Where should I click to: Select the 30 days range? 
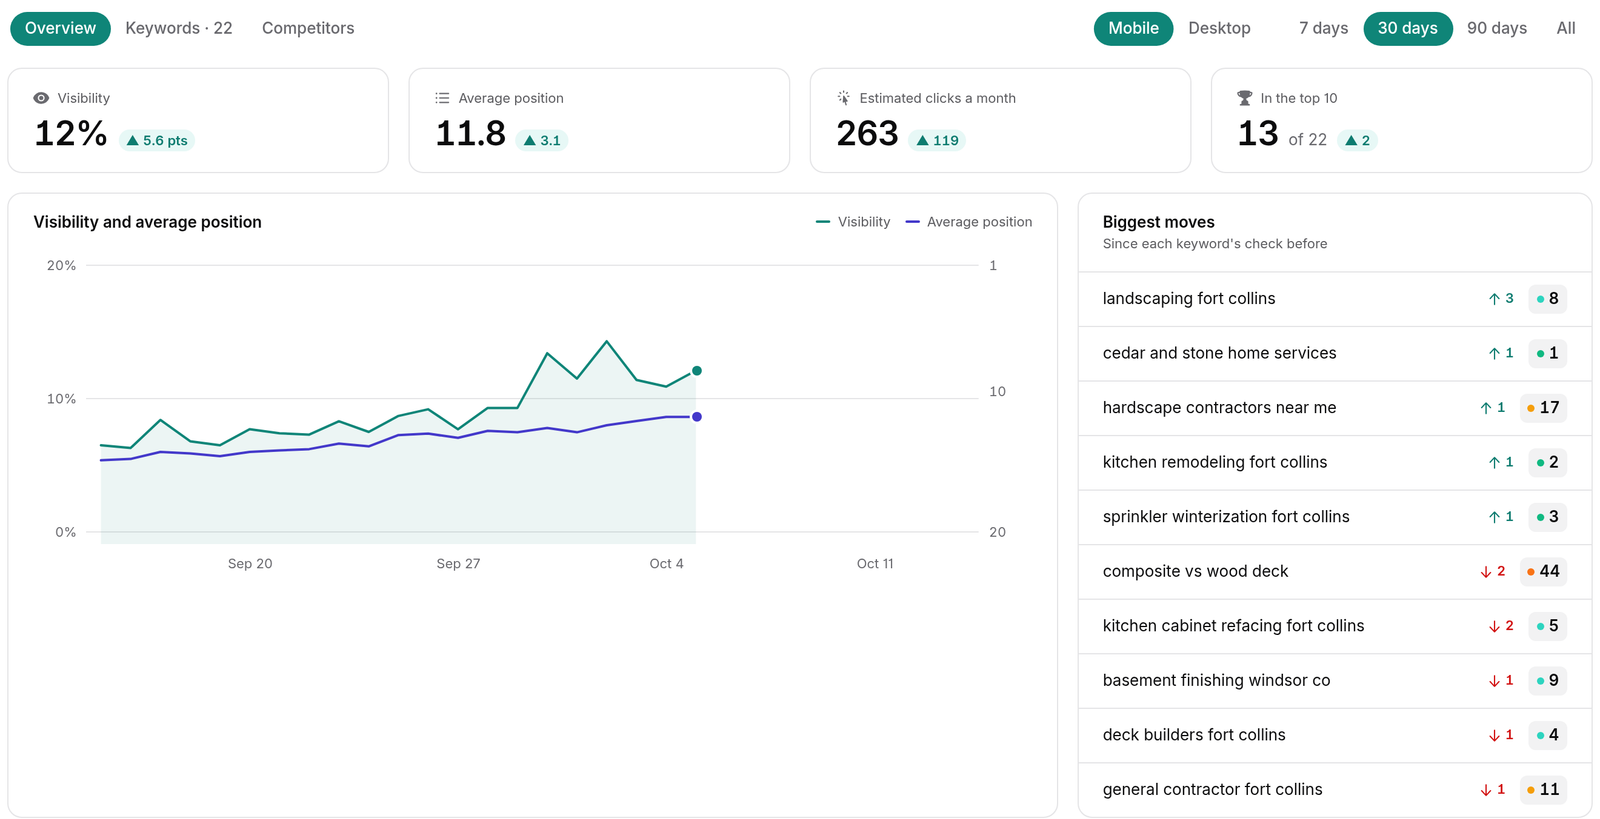[1407, 28]
